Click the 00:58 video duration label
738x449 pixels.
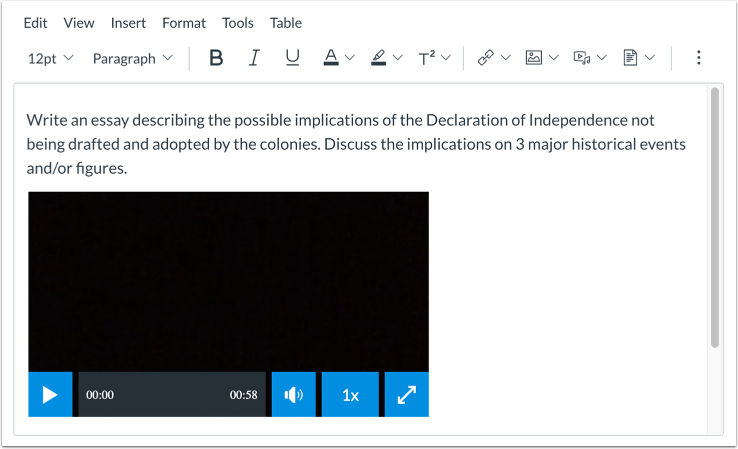coord(243,395)
